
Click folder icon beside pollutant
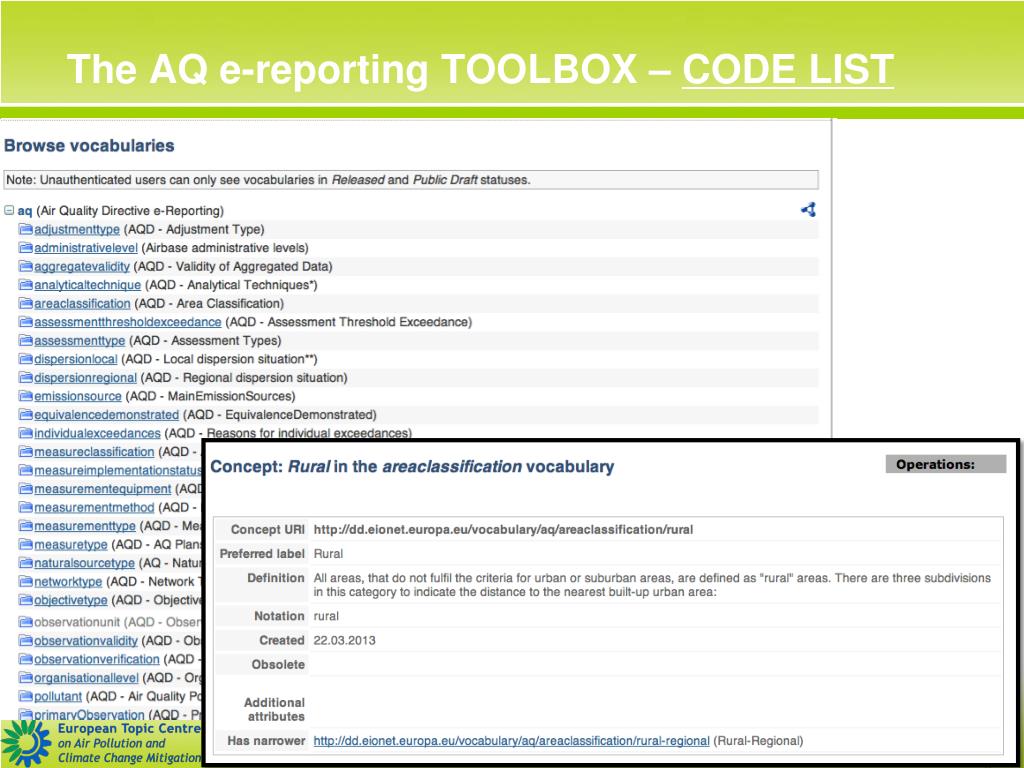pos(25,696)
